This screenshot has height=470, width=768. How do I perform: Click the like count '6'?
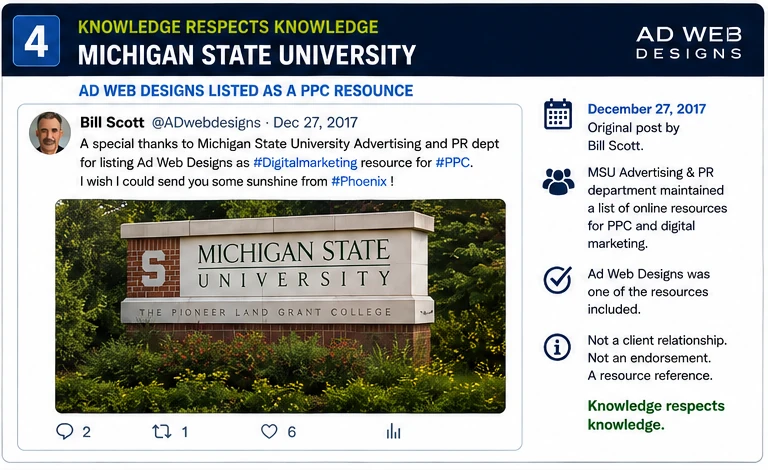[x=291, y=432]
